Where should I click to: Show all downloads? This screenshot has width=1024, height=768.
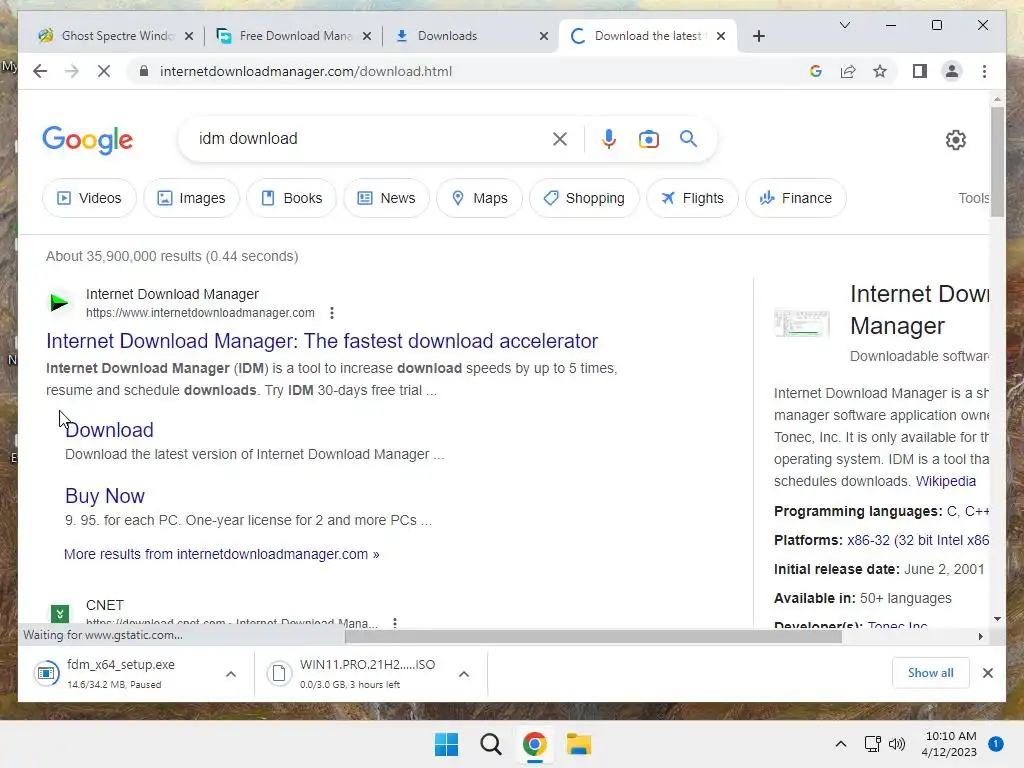(930, 673)
